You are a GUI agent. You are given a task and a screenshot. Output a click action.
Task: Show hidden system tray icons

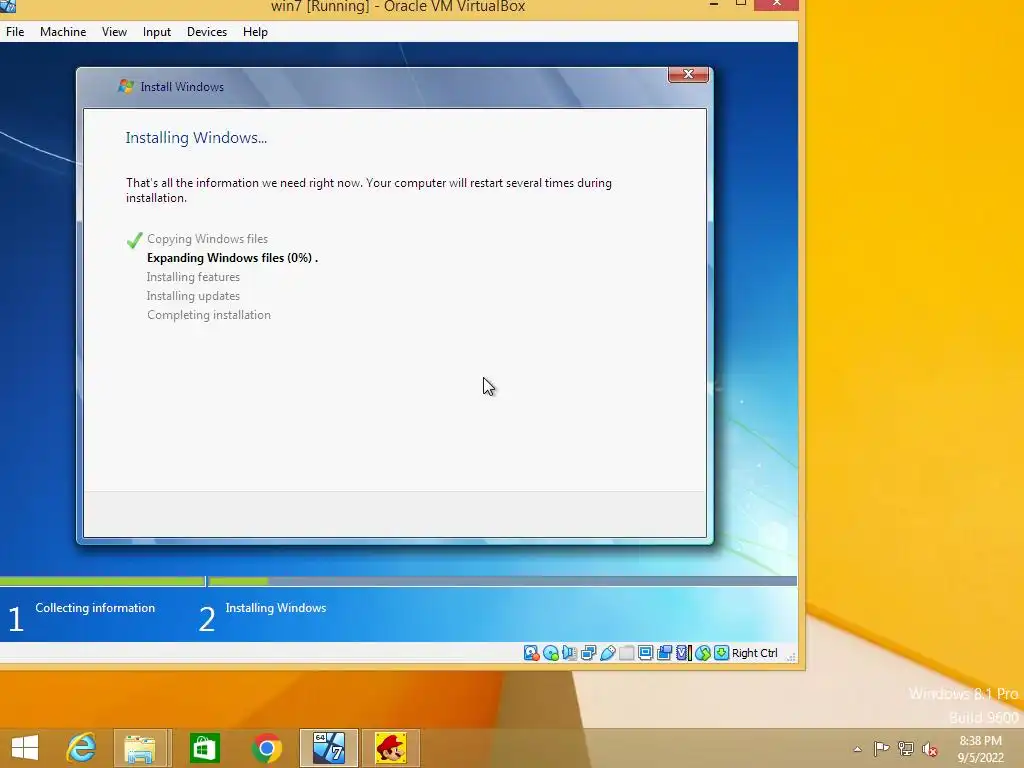pyautogui.click(x=857, y=749)
